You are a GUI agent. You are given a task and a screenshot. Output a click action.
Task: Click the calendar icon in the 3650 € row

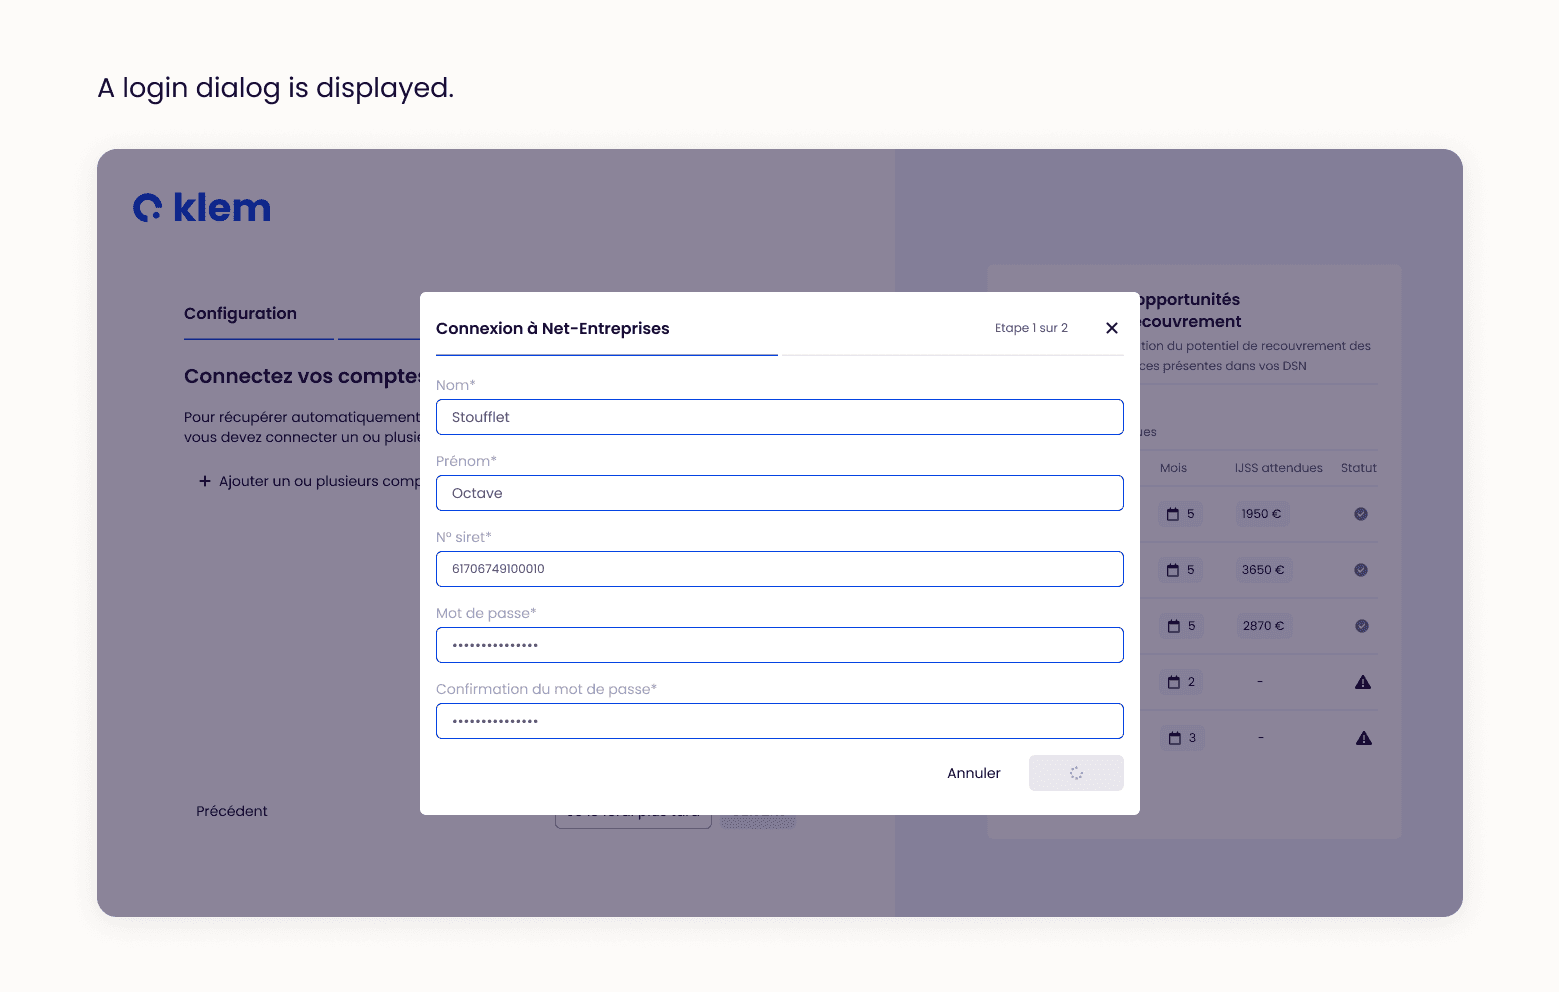pyautogui.click(x=1173, y=570)
